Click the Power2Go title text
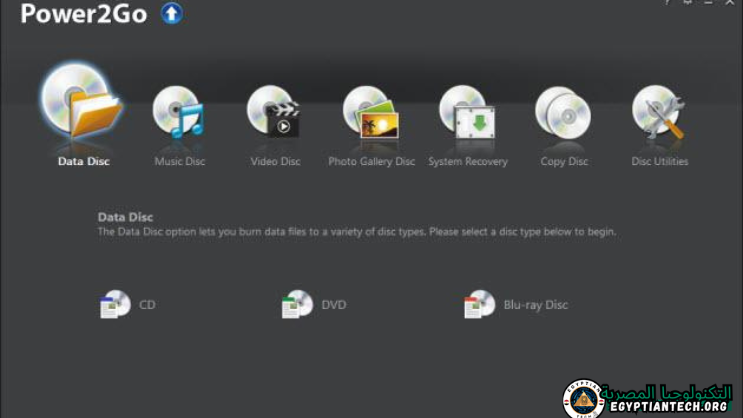Viewport: 743px width, 418px height. pos(83,14)
